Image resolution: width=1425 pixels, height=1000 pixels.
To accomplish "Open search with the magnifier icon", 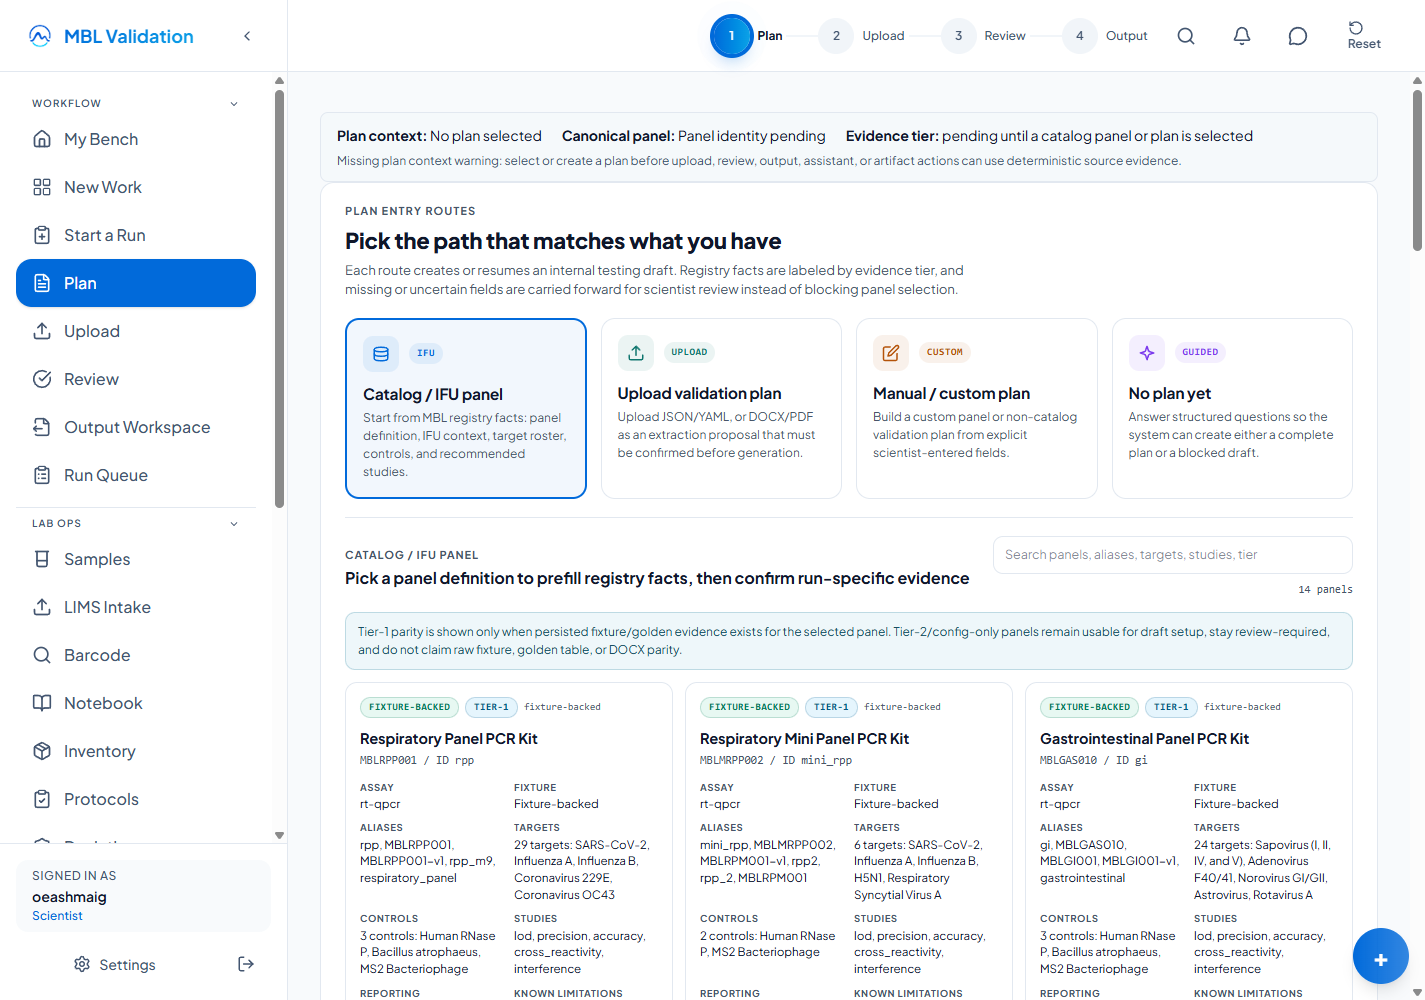I will pyautogui.click(x=1186, y=36).
